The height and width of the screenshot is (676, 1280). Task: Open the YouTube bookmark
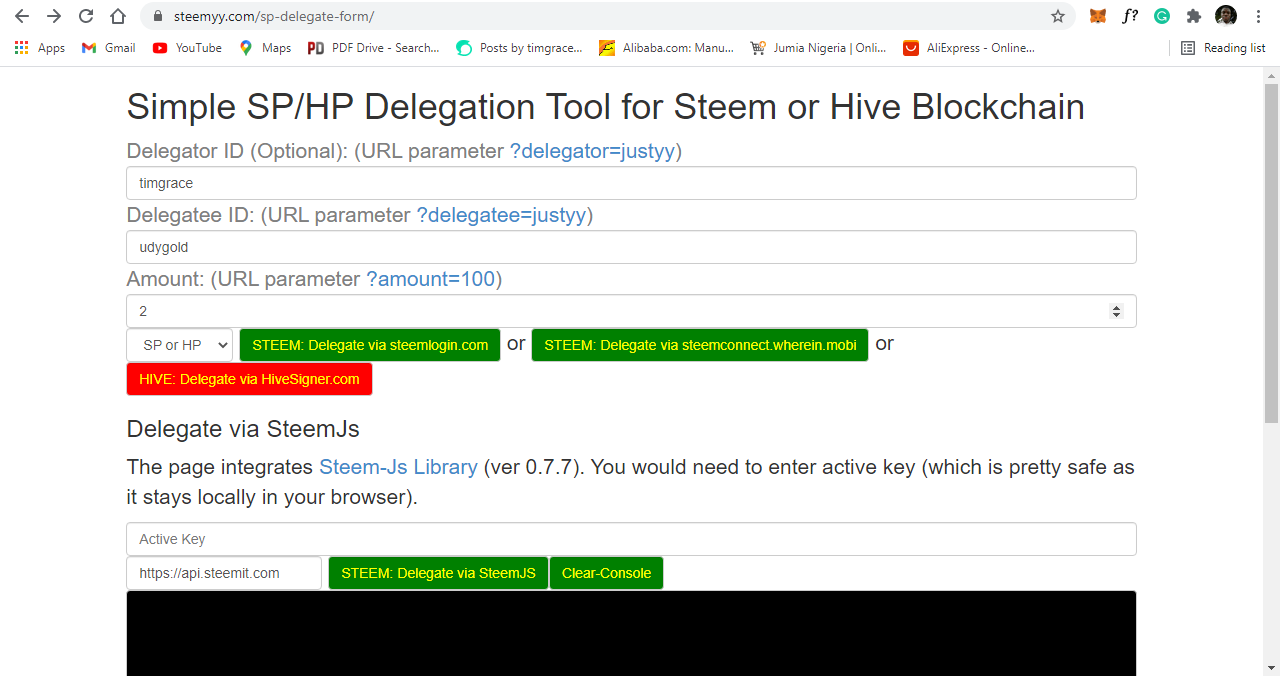pos(187,48)
